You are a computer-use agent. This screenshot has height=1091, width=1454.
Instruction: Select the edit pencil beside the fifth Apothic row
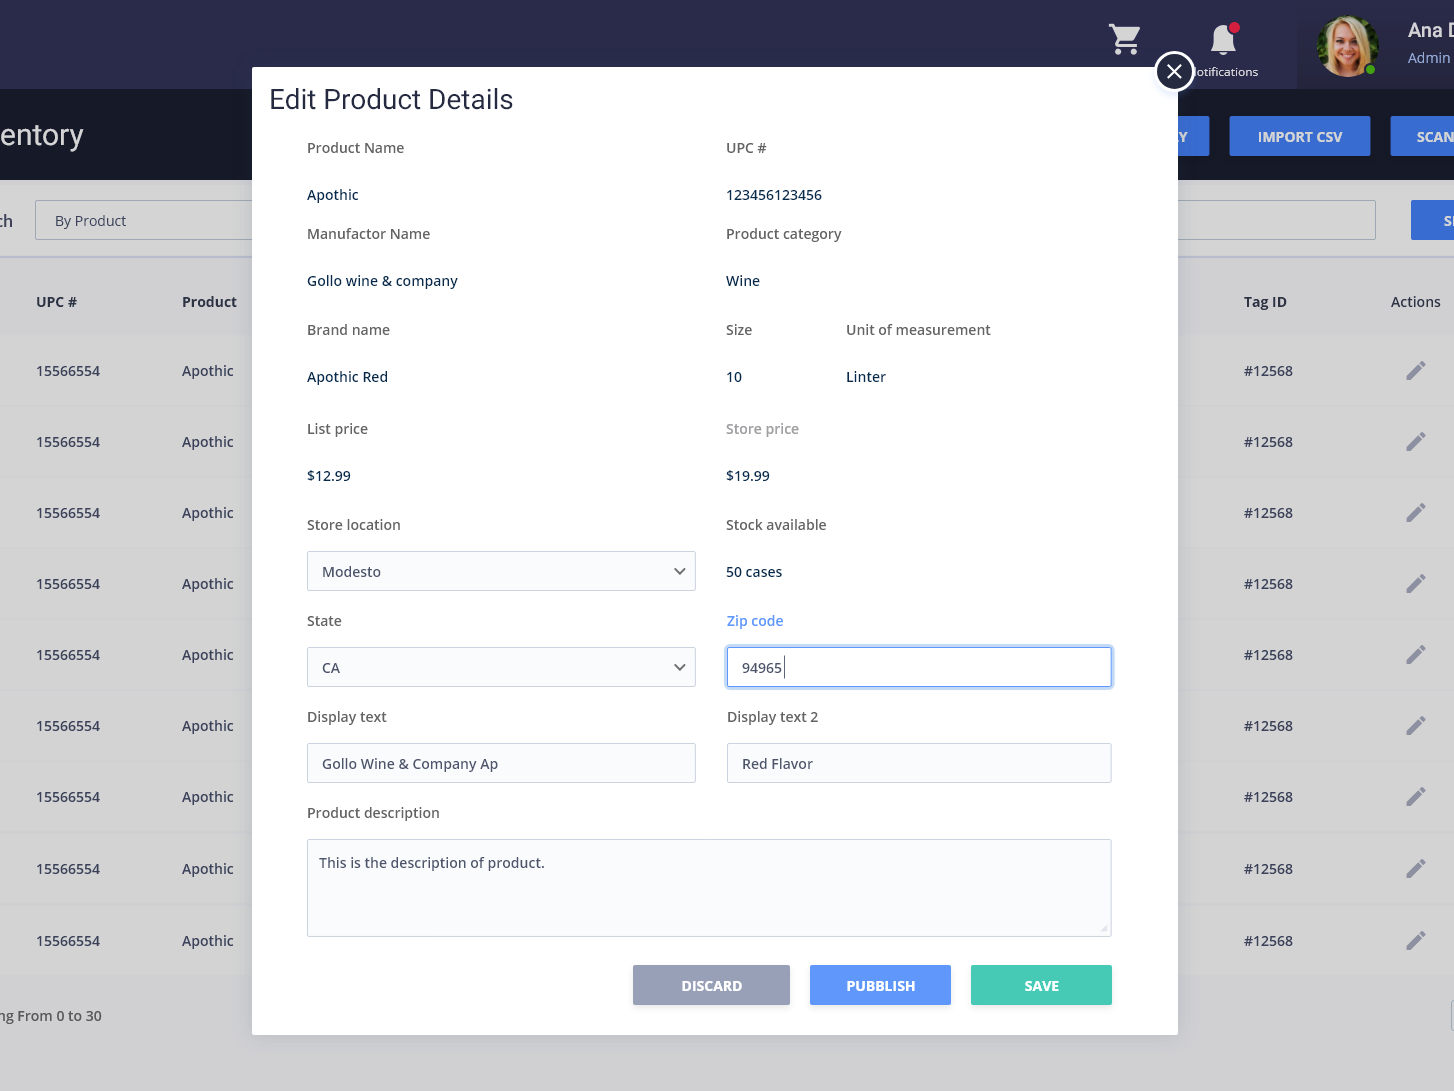pos(1417,654)
